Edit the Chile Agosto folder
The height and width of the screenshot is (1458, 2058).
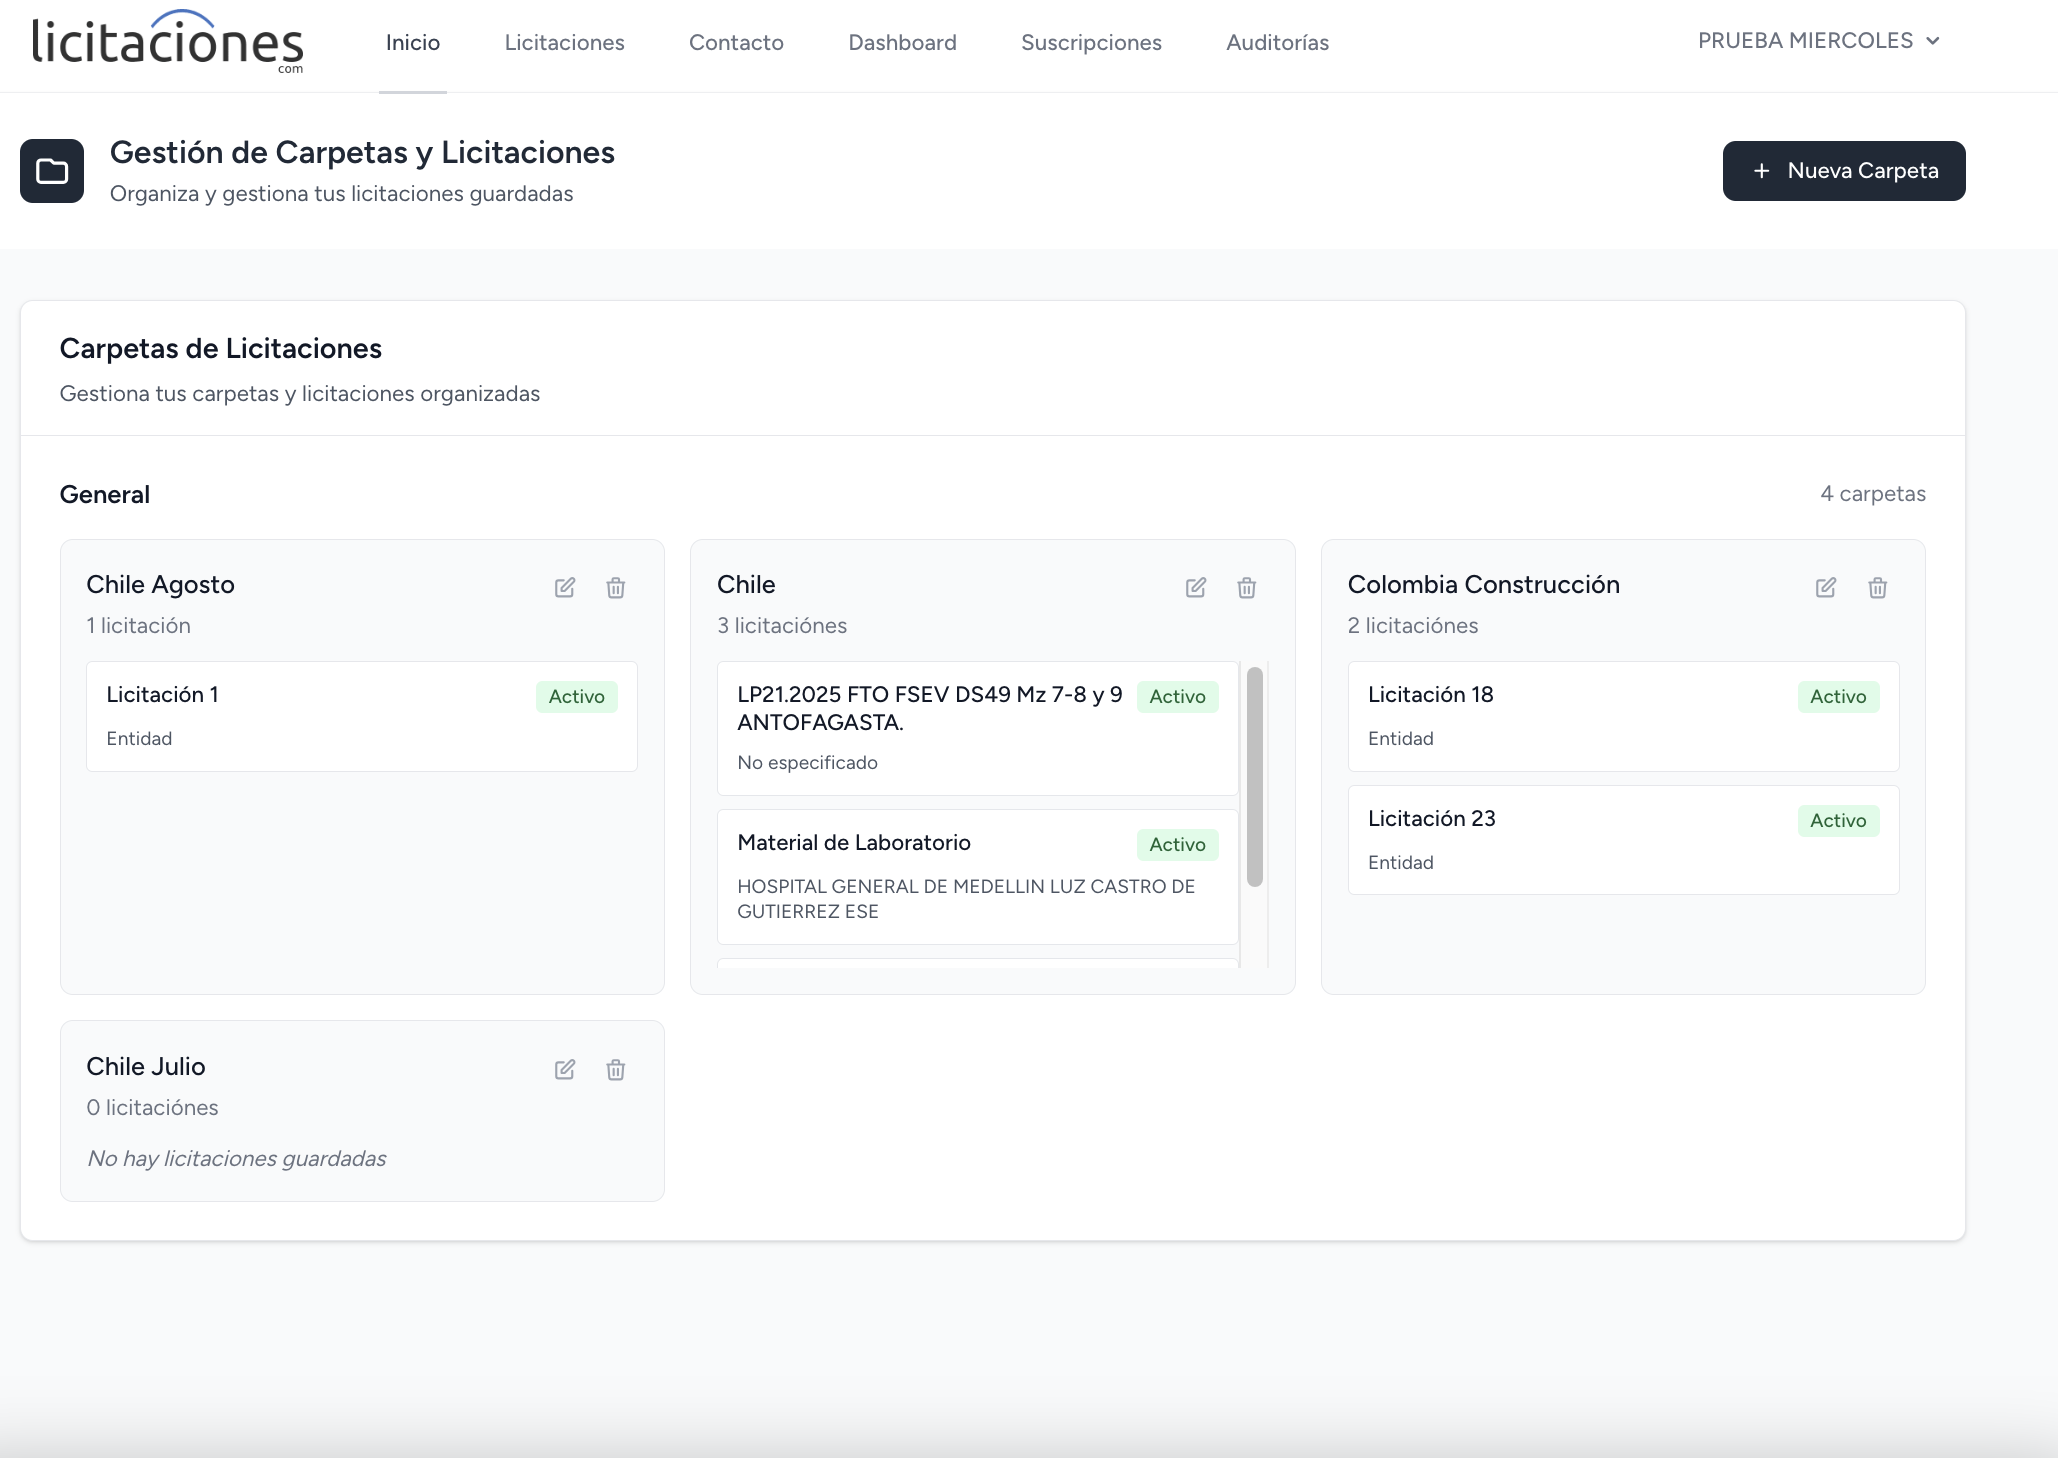565,587
